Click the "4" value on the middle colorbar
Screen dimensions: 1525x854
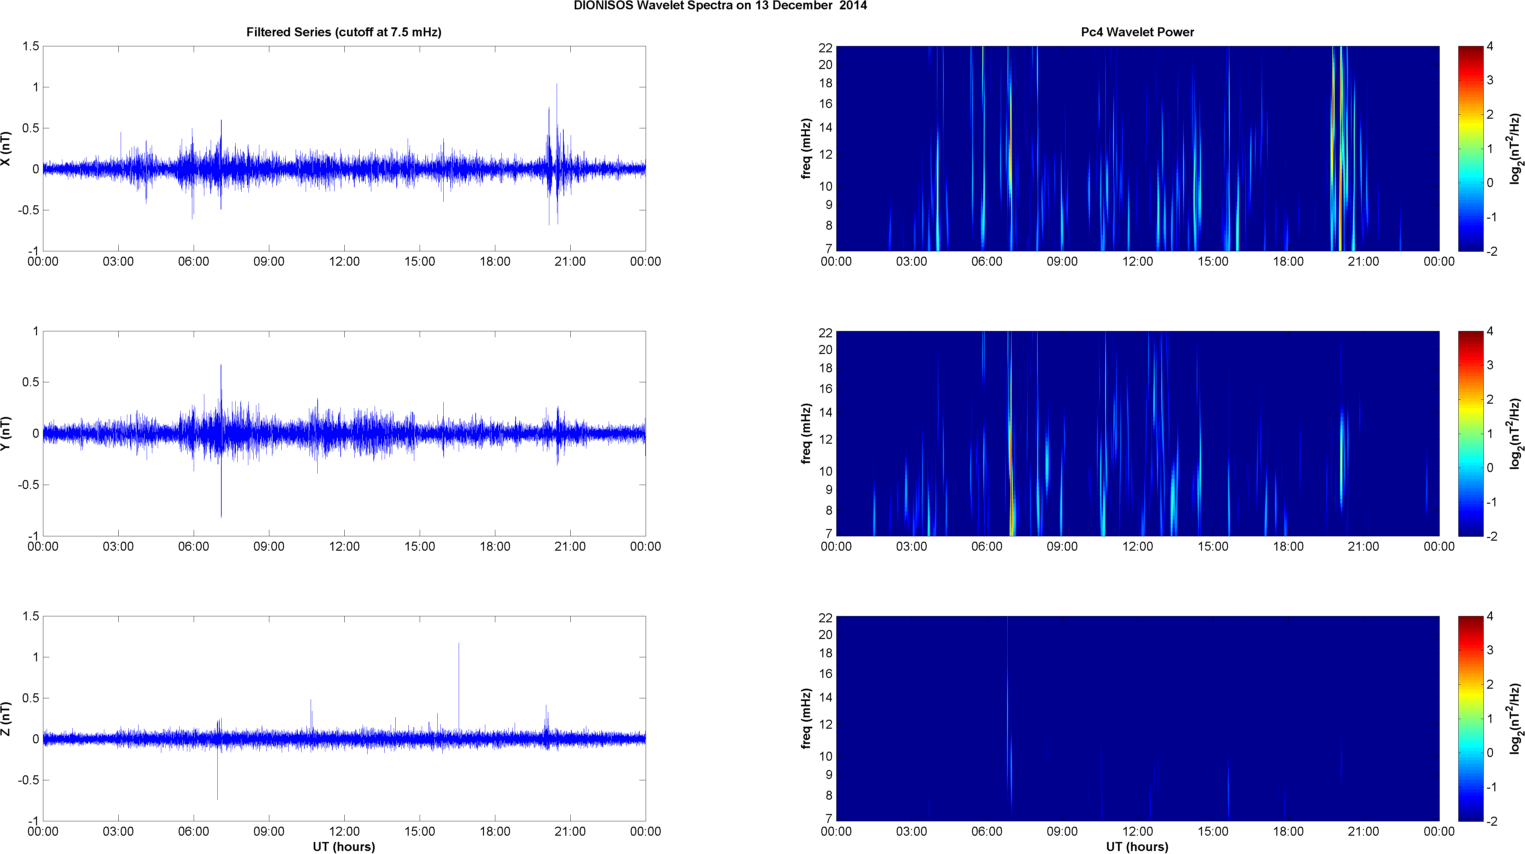(1490, 332)
